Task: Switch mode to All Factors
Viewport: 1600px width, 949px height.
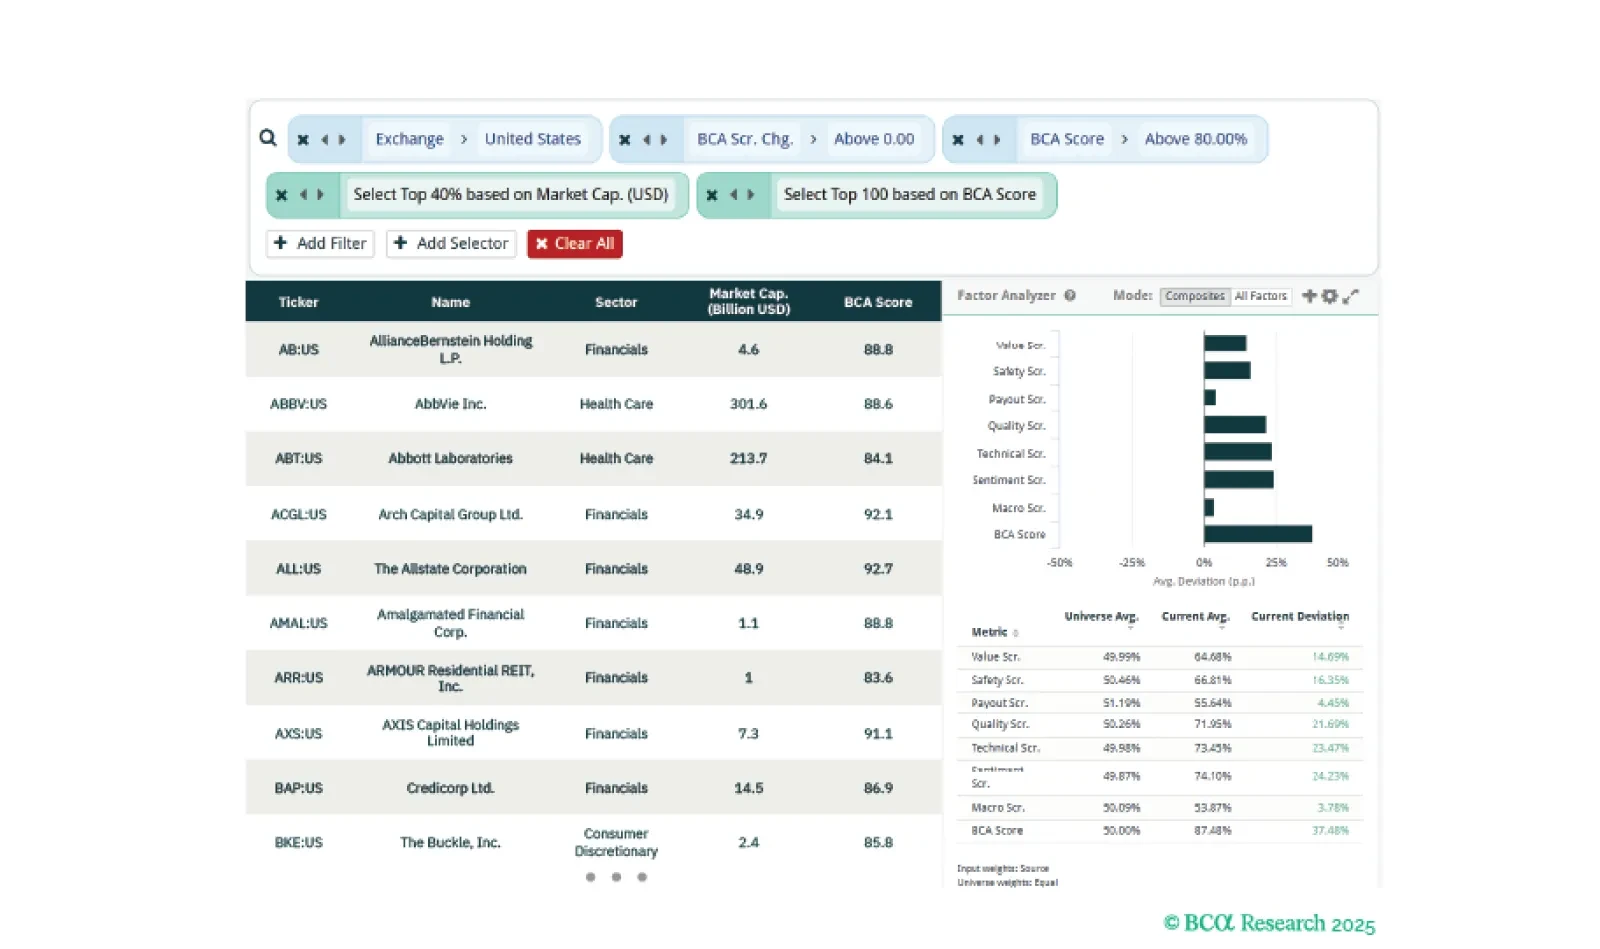Action: (x=1260, y=296)
